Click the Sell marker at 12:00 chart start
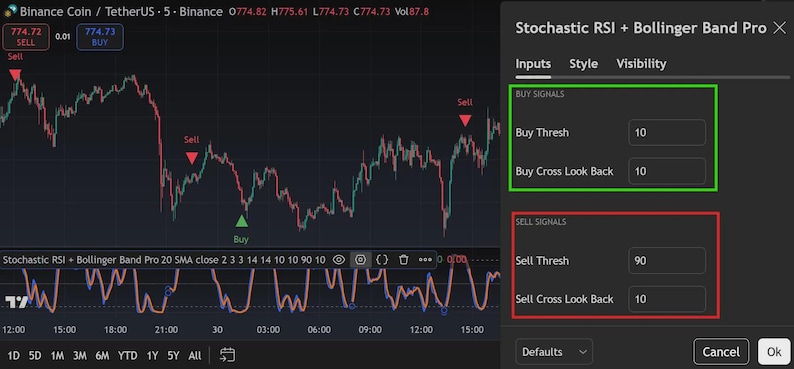The height and width of the screenshot is (369, 794). pos(15,75)
